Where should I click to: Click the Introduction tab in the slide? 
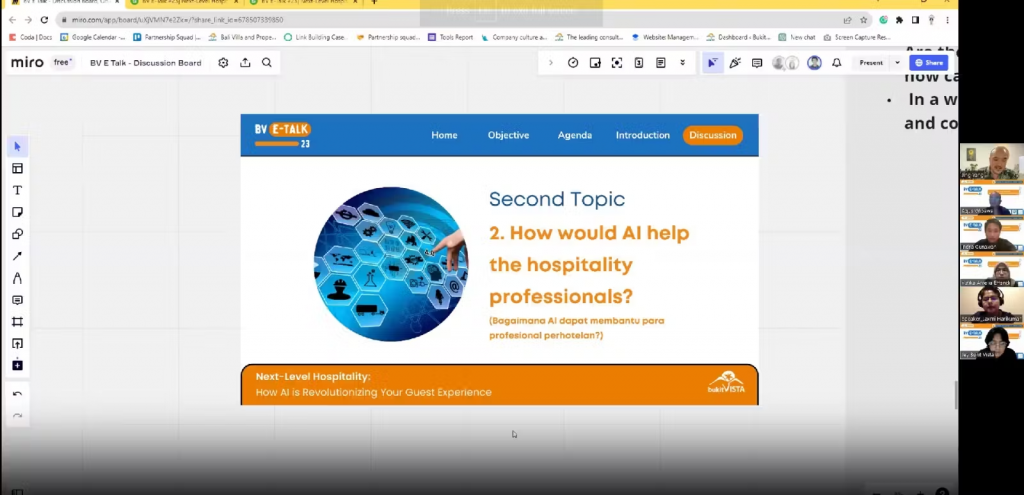(643, 135)
